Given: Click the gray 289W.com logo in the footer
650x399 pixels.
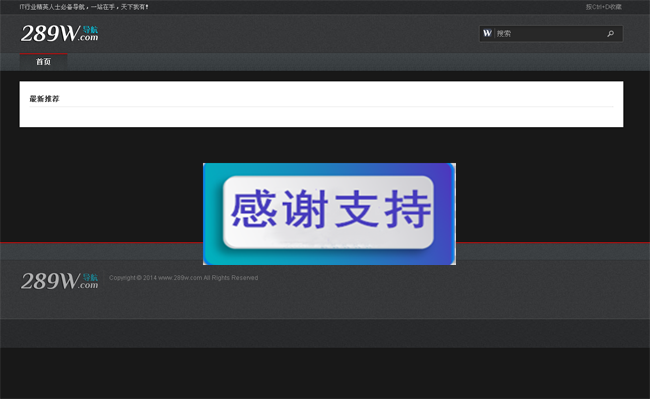Looking at the screenshot, I should tap(59, 281).
